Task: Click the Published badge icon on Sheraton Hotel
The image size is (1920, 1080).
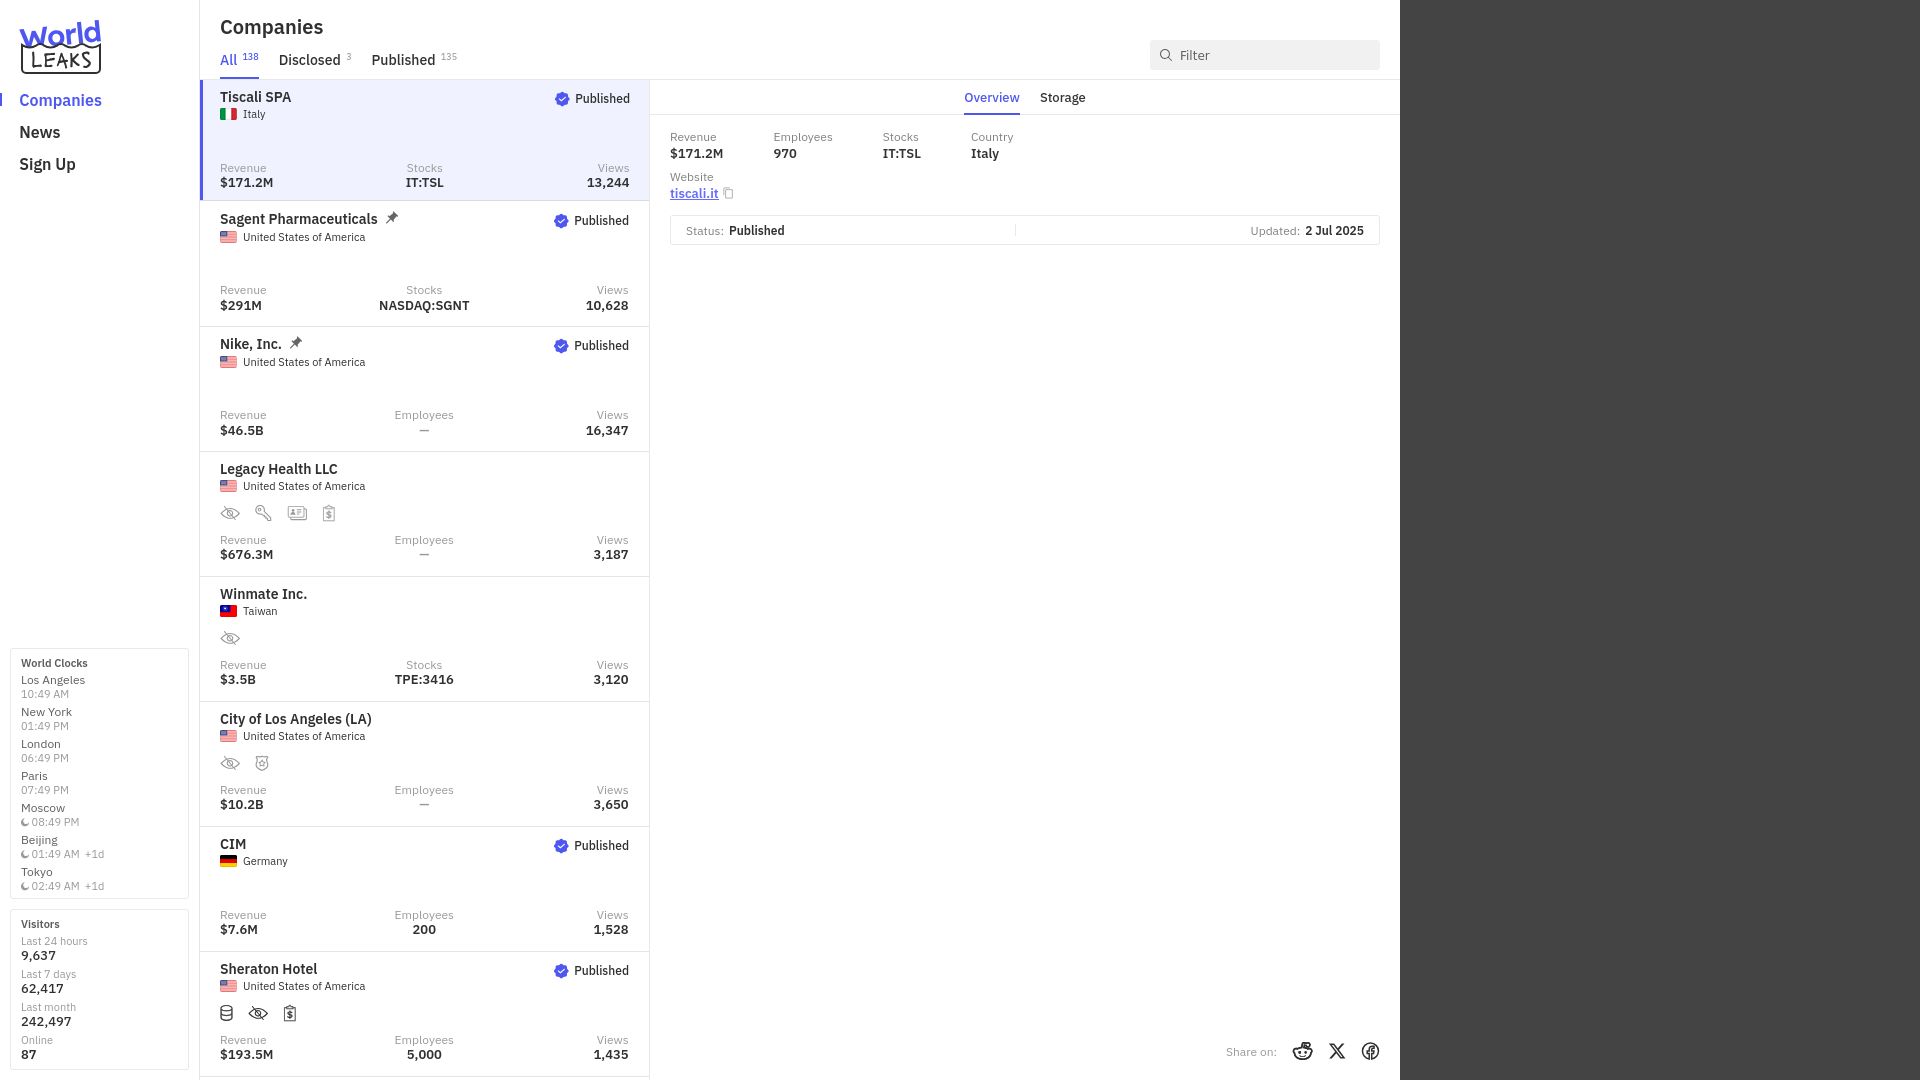Action: [x=561, y=971]
